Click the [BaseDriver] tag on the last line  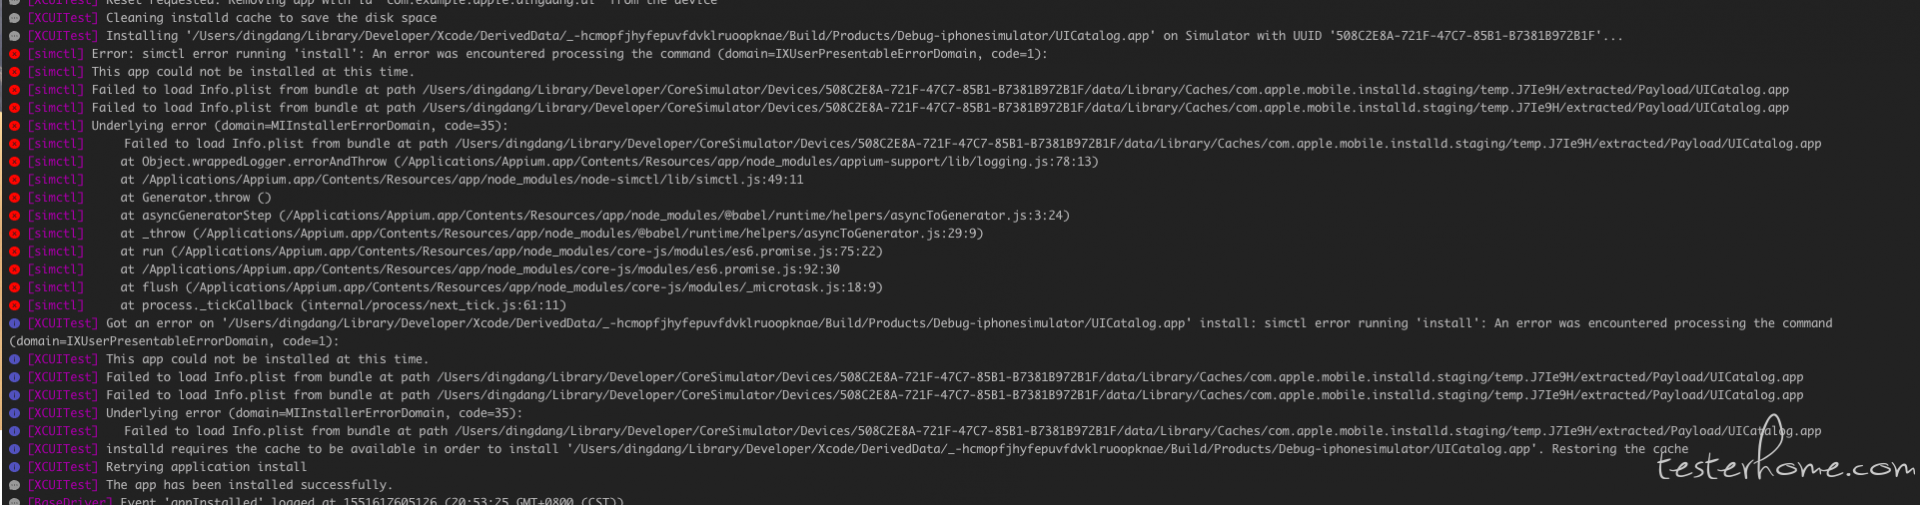[70, 500]
